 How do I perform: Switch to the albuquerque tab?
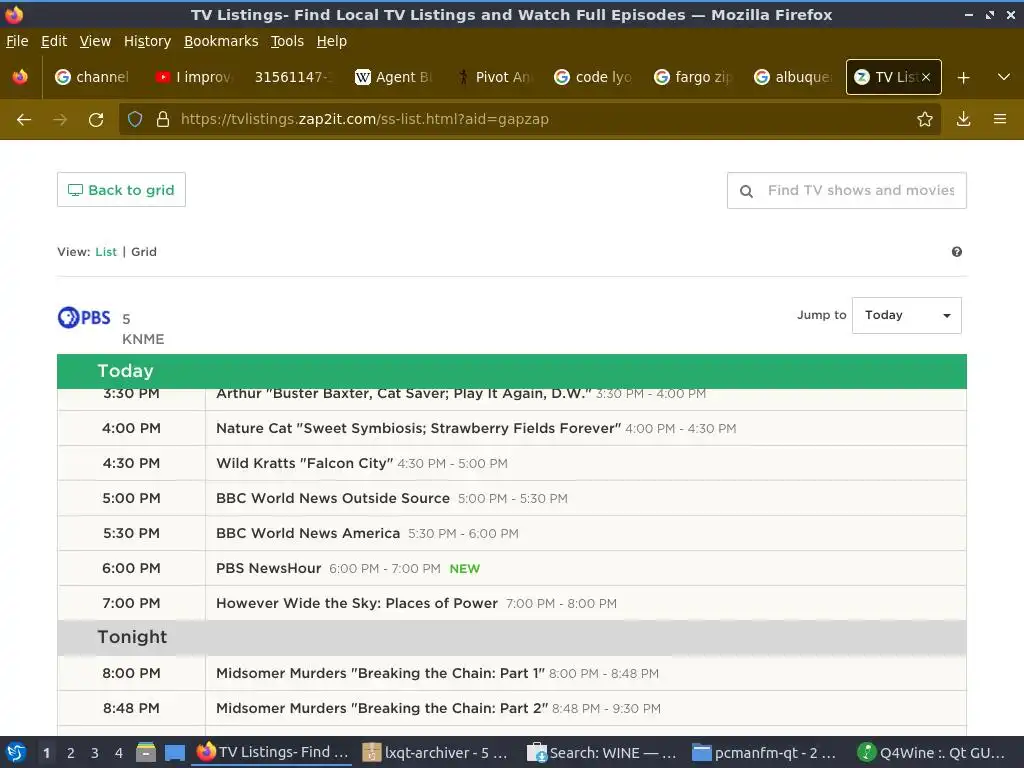click(x=793, y=77)
